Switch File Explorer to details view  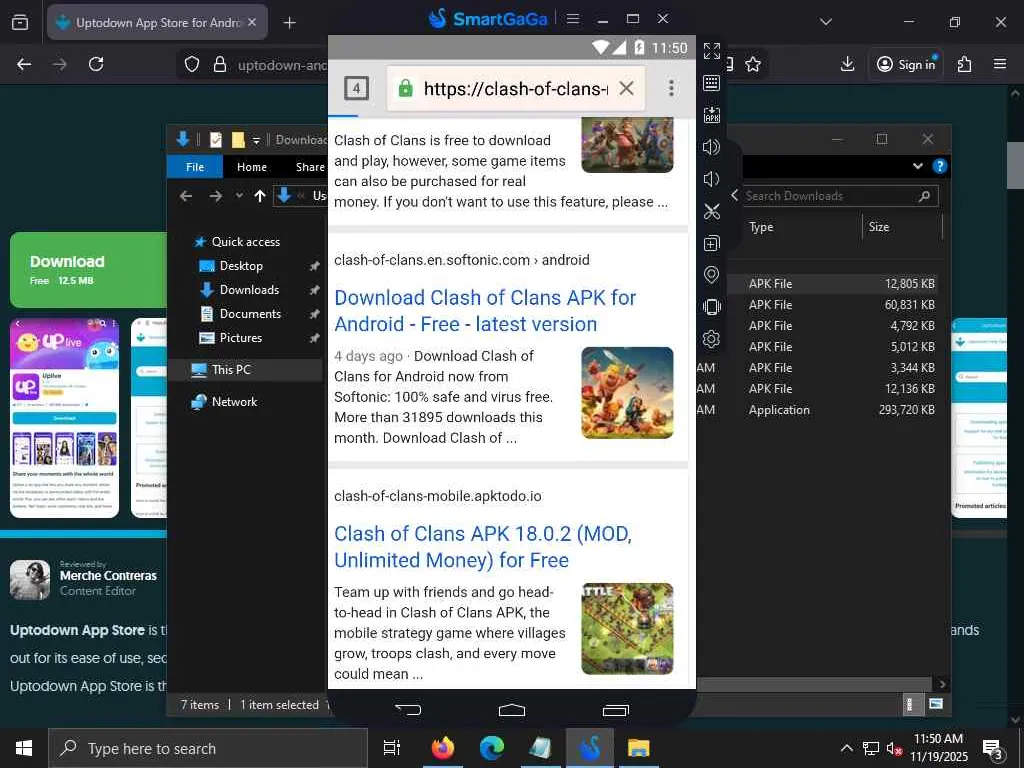pyautogui.click(x=908, y=704)
